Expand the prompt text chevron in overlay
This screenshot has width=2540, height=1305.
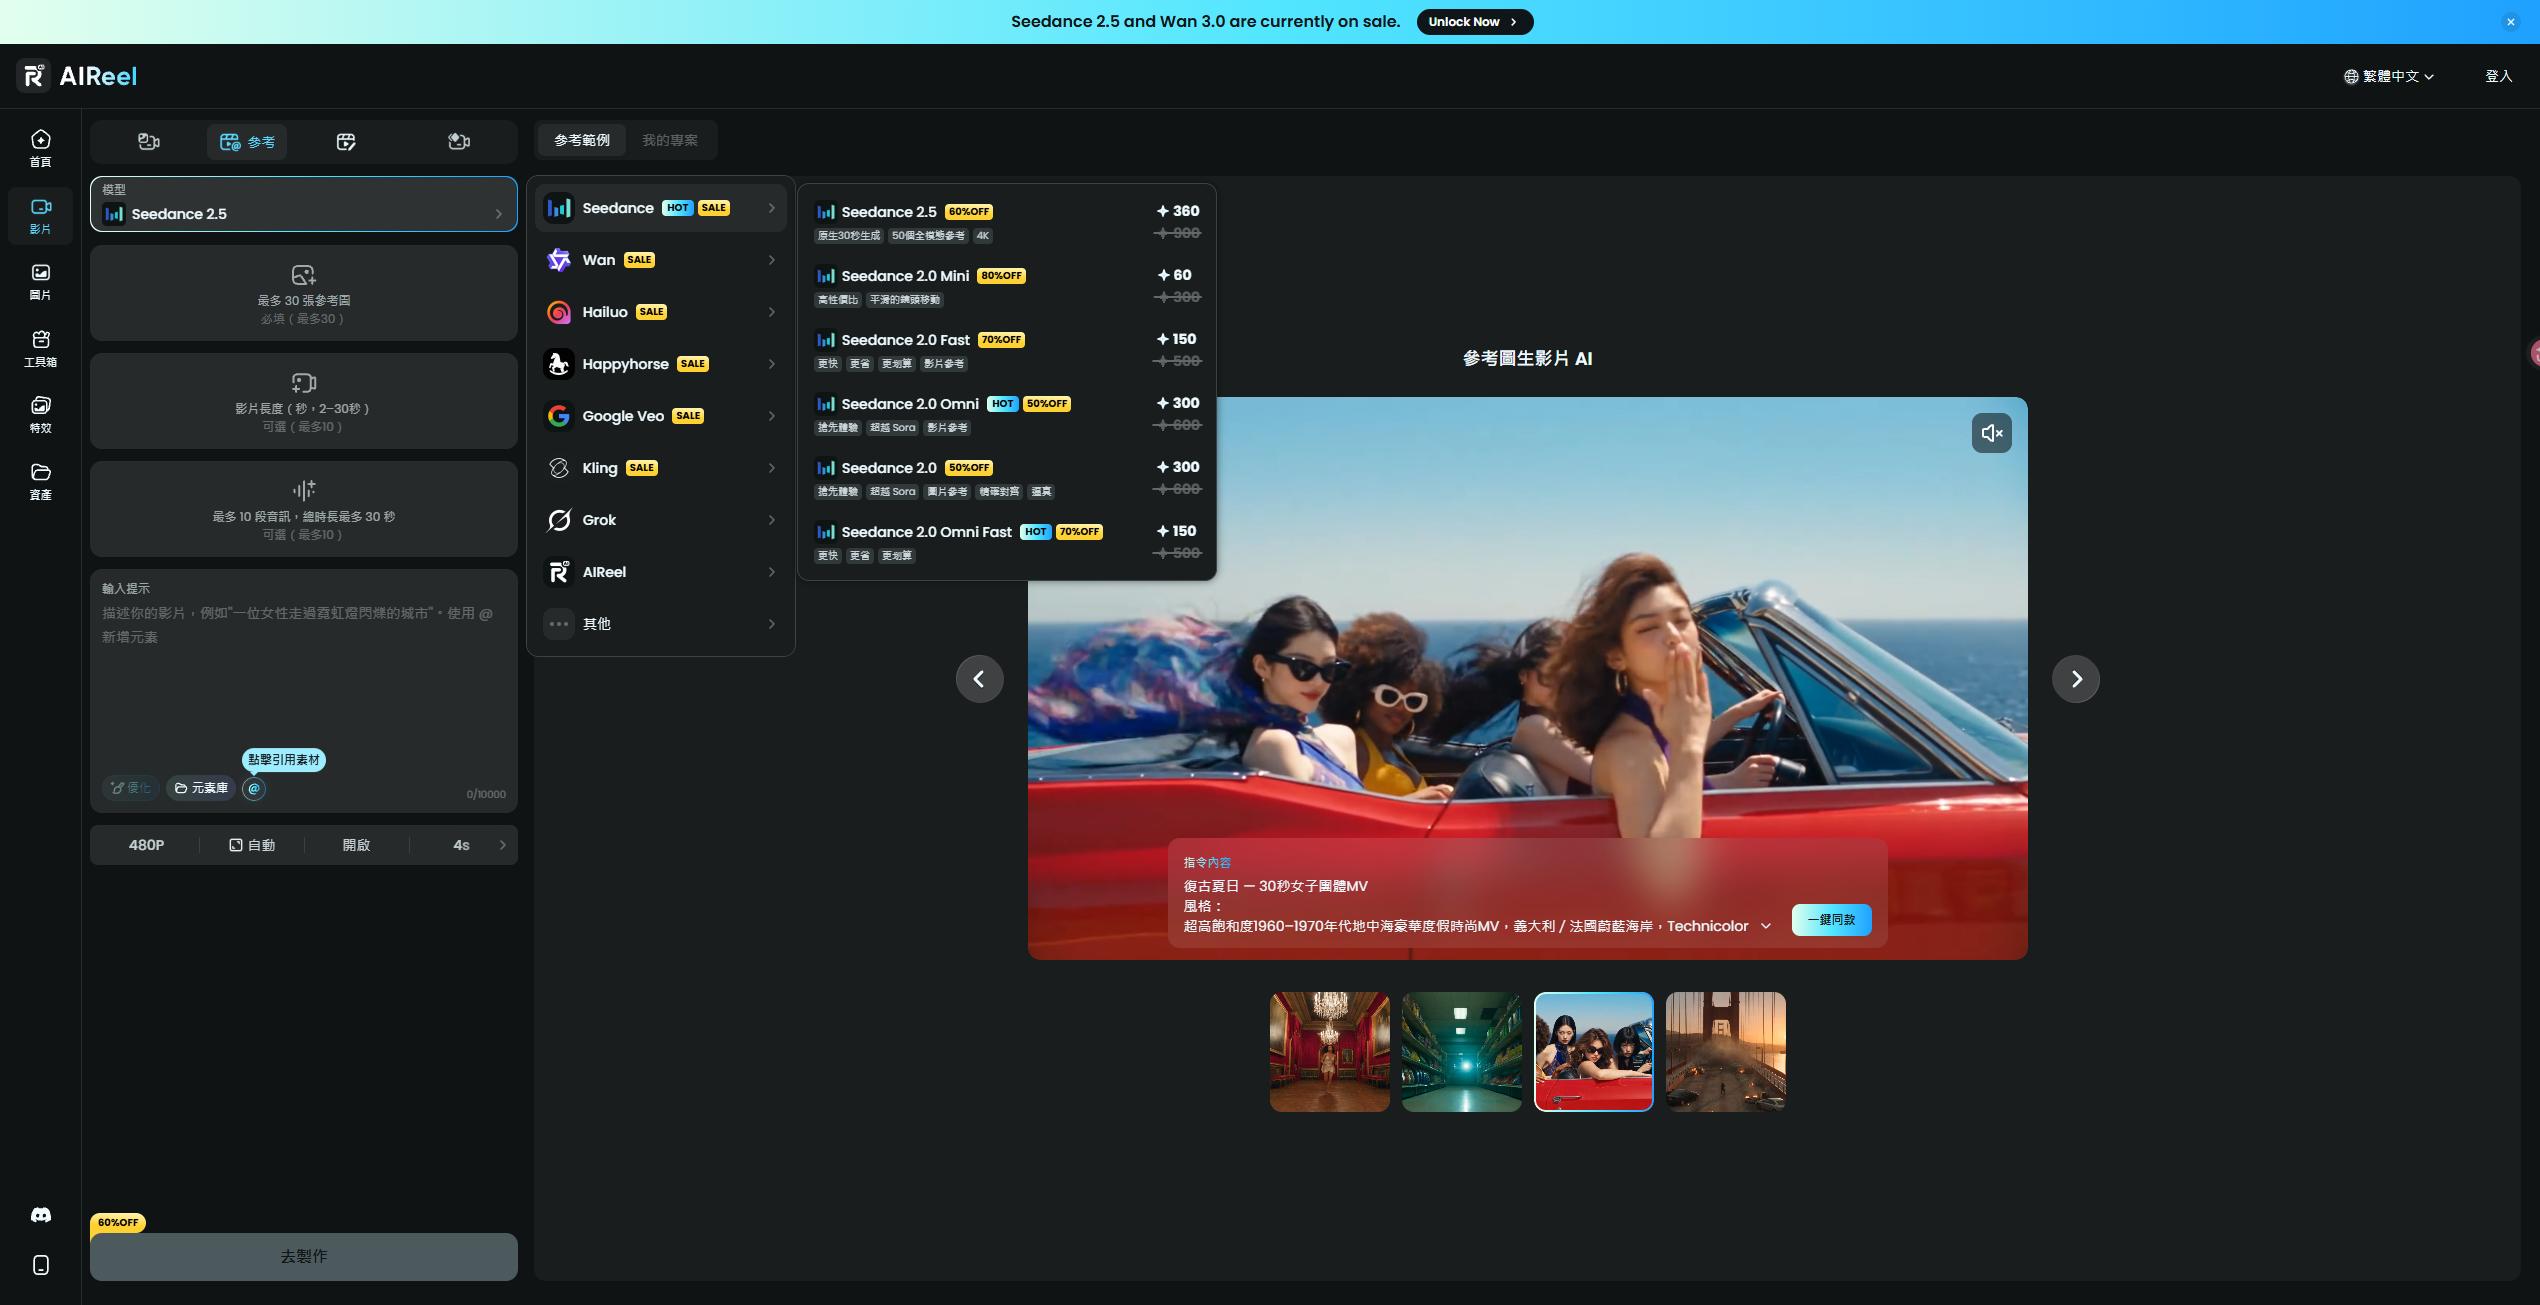point(1766,926)
